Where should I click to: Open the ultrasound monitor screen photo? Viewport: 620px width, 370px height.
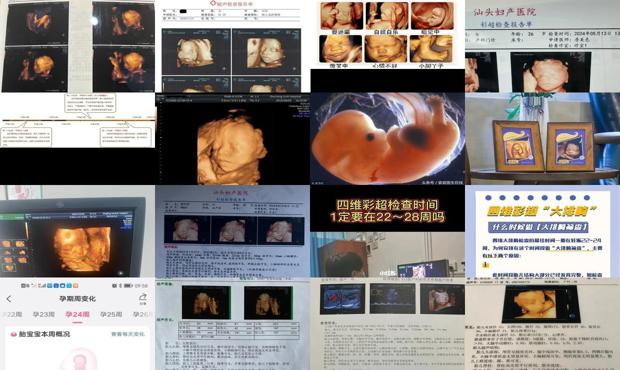click(x=78, y=231)
